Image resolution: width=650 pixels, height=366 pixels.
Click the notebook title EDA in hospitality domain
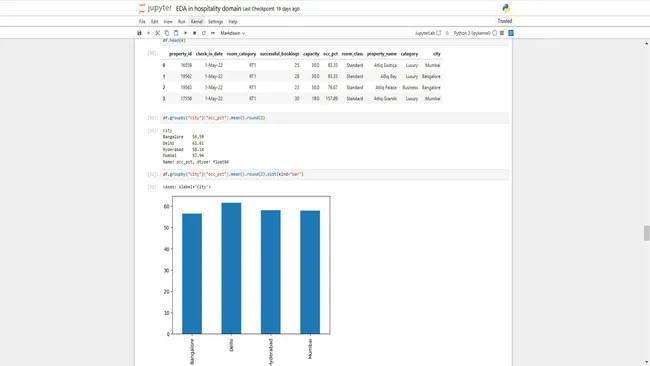[x=208, y=9]
